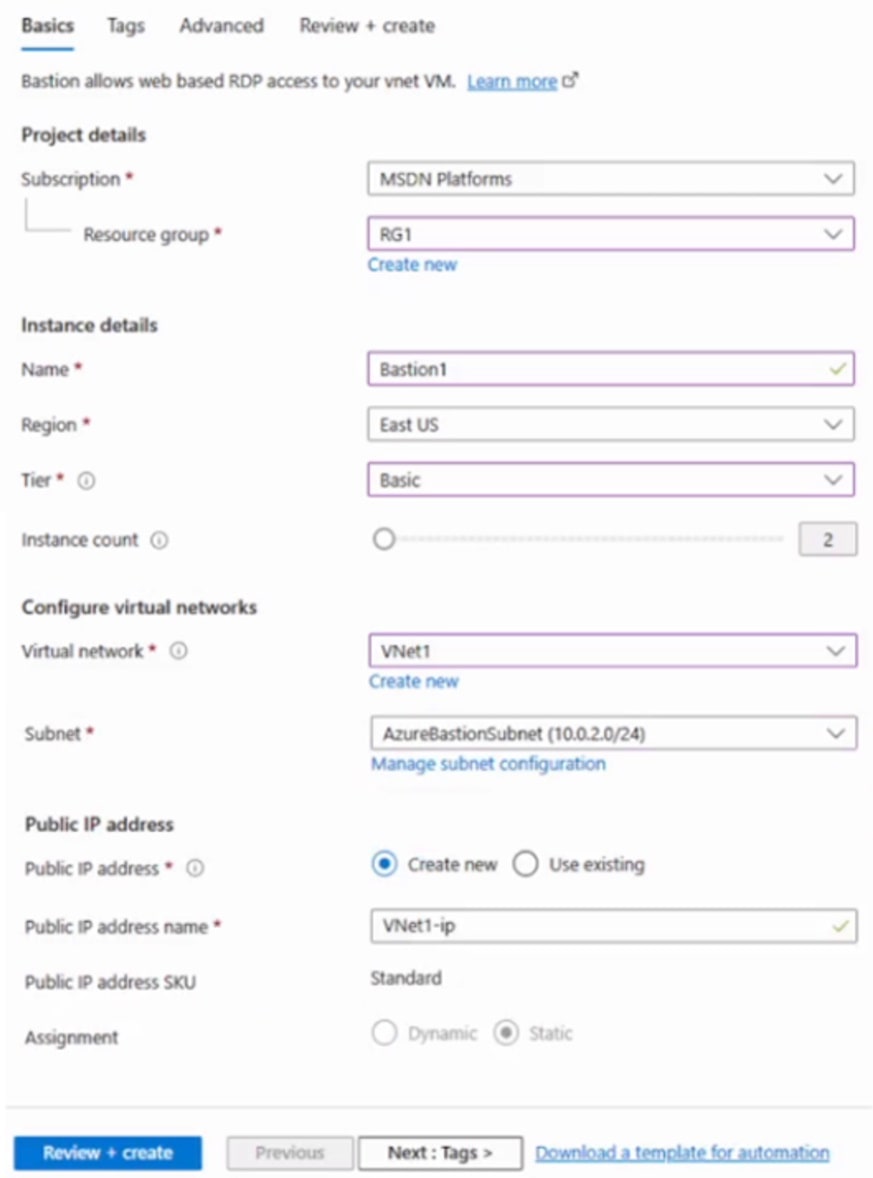873x1178 pixels.
Task: Open the Advanced tab
Action: 220,26
